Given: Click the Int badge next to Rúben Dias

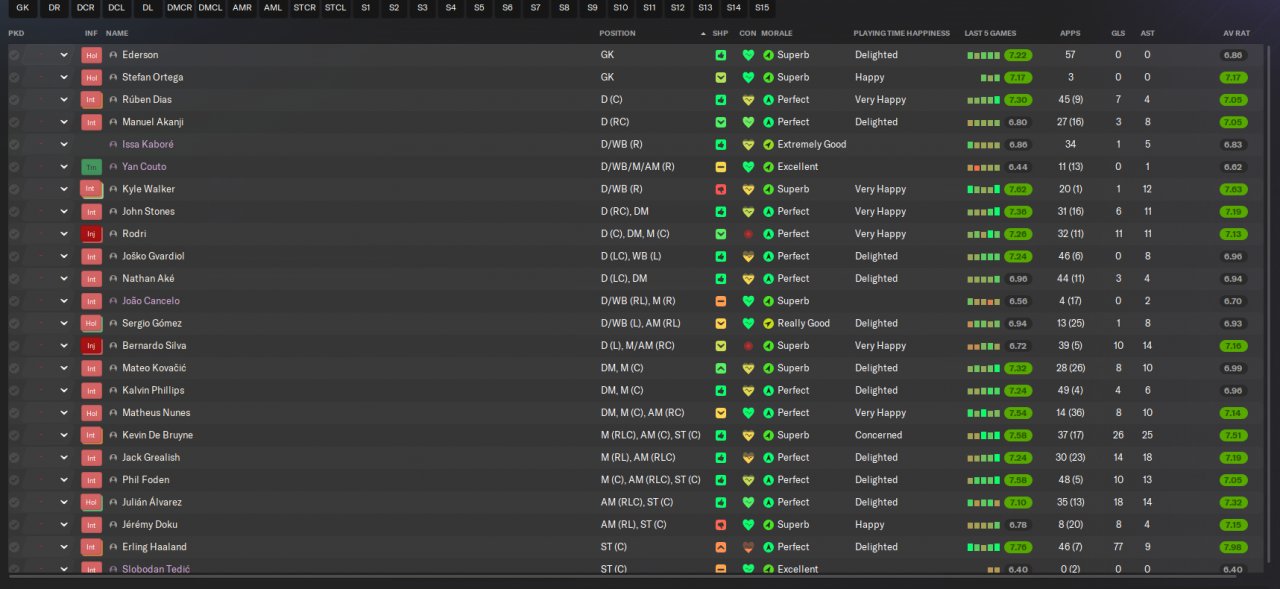Looking at the screenshot, I should pyautogui.click(x=92, y=100).
